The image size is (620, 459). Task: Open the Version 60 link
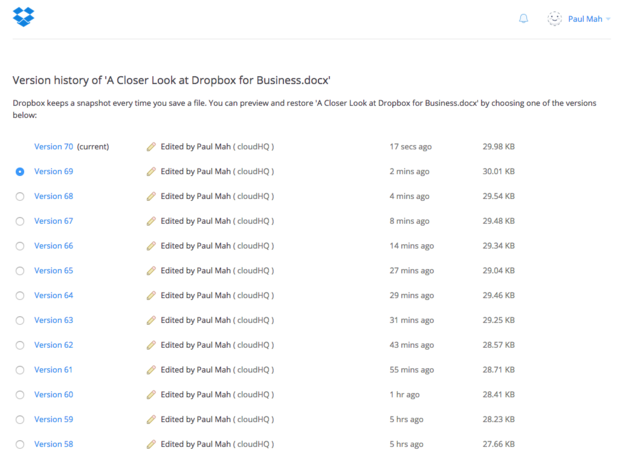point(53,395)
